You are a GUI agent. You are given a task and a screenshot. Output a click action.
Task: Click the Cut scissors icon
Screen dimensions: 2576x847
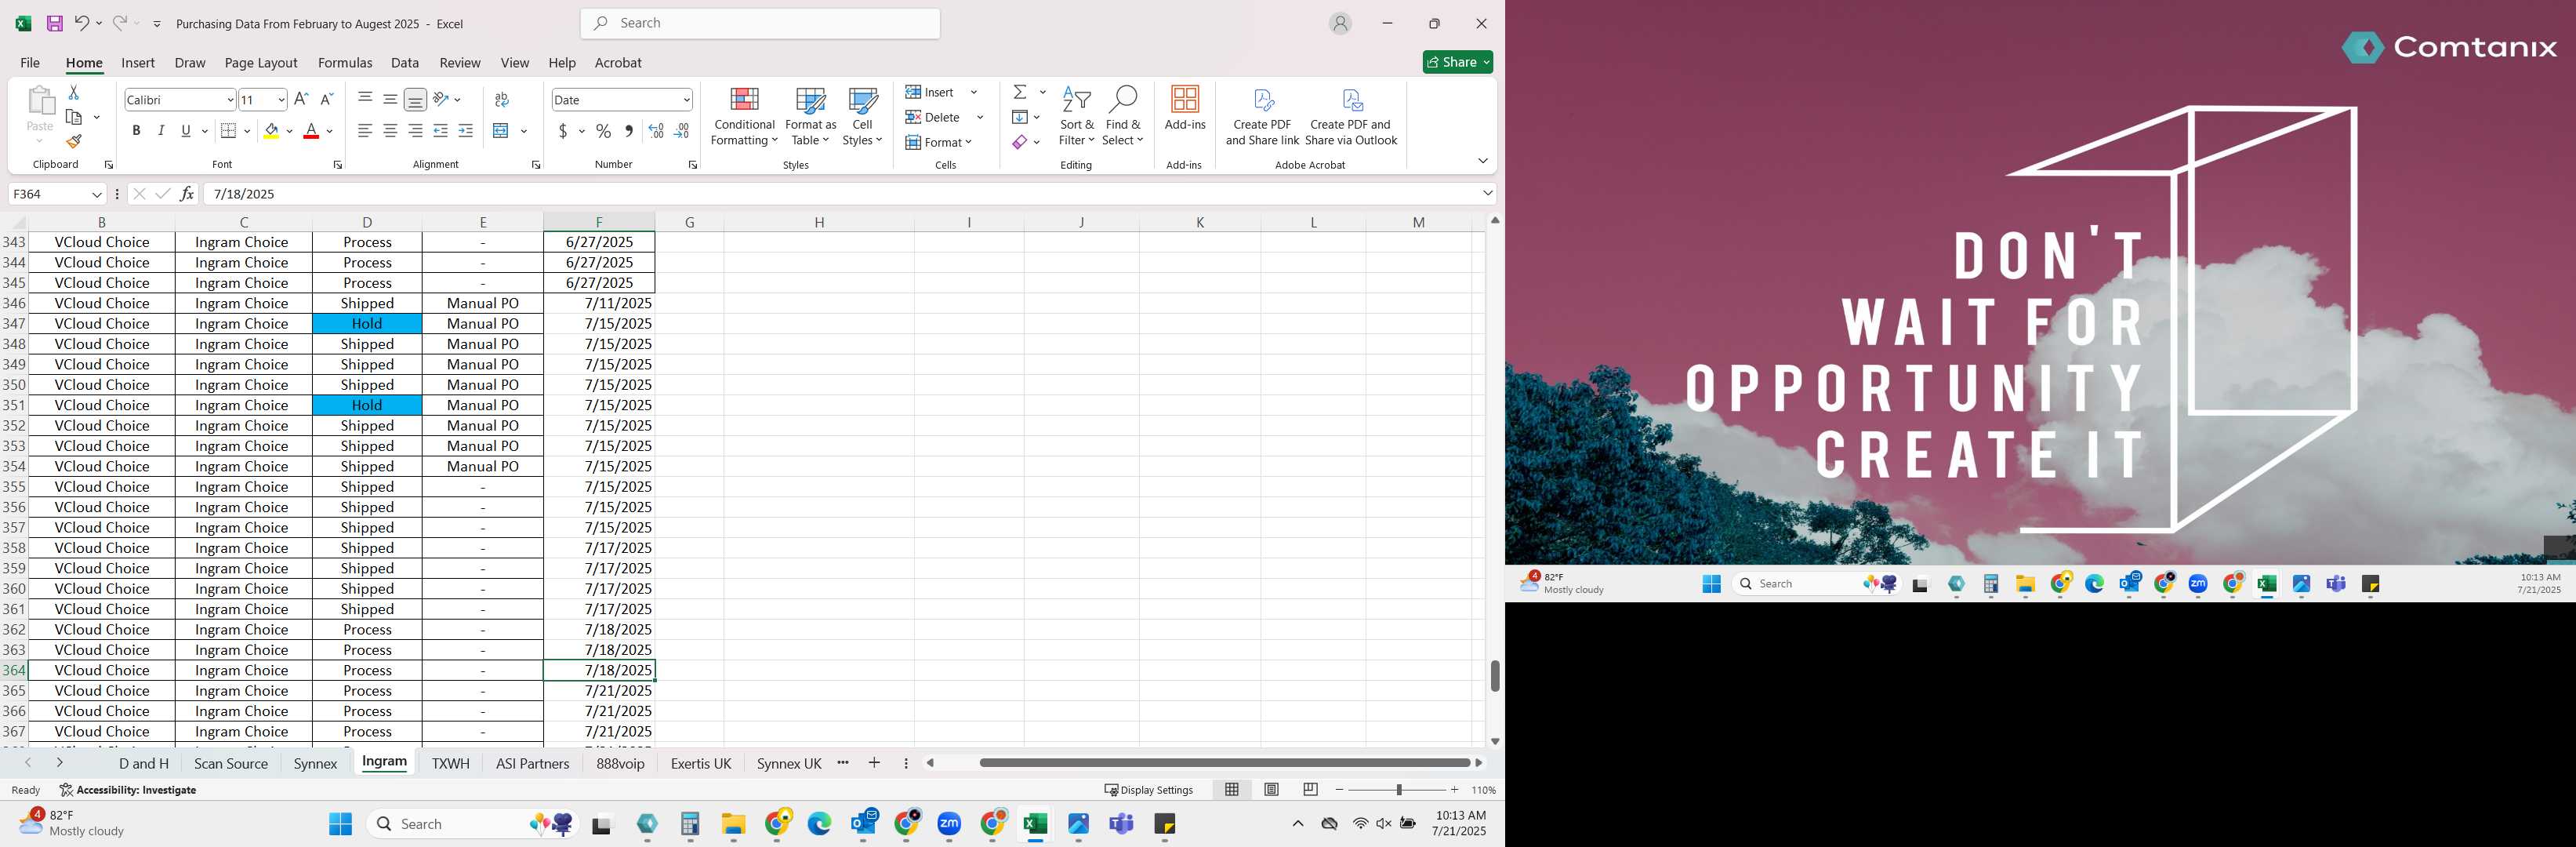pos(73,92)
